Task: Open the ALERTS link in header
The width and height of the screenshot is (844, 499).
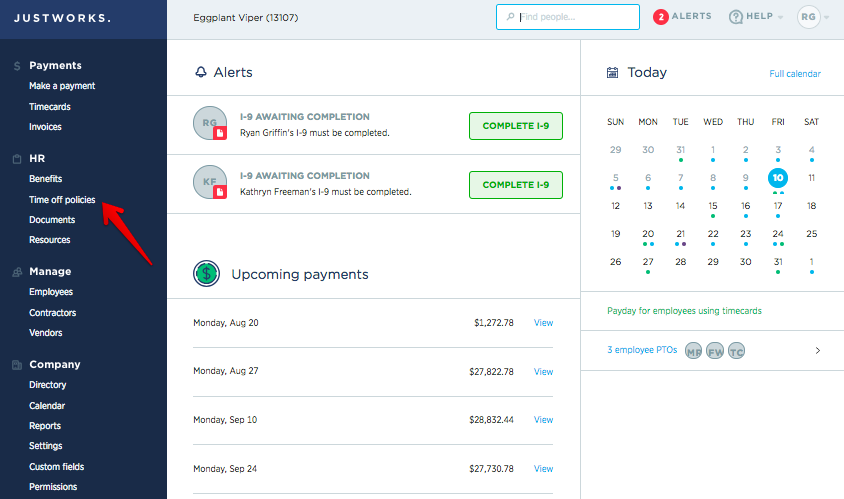Action: point(691,16)
